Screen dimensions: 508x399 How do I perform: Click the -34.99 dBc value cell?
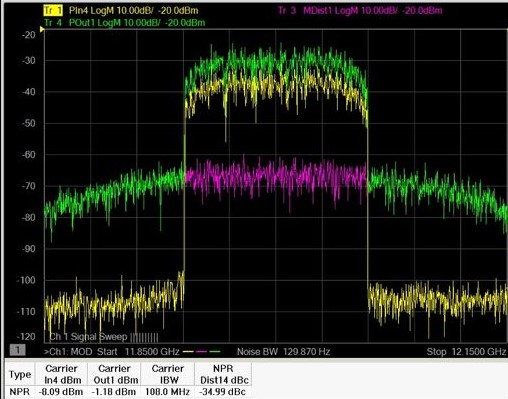coord(222,392)
